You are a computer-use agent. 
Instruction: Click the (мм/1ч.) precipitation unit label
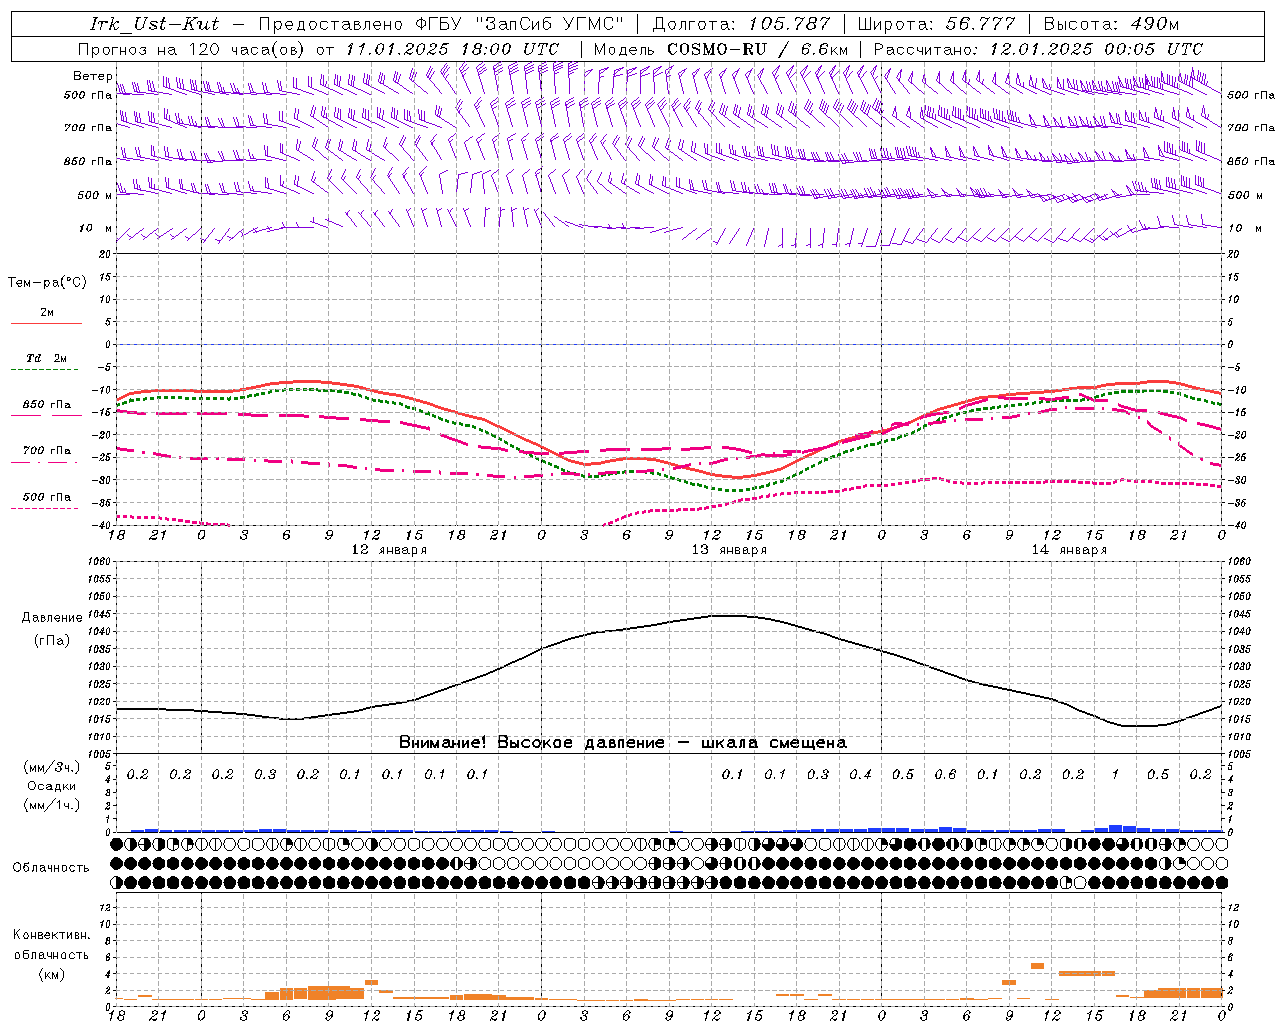click(x=52, y=805)
